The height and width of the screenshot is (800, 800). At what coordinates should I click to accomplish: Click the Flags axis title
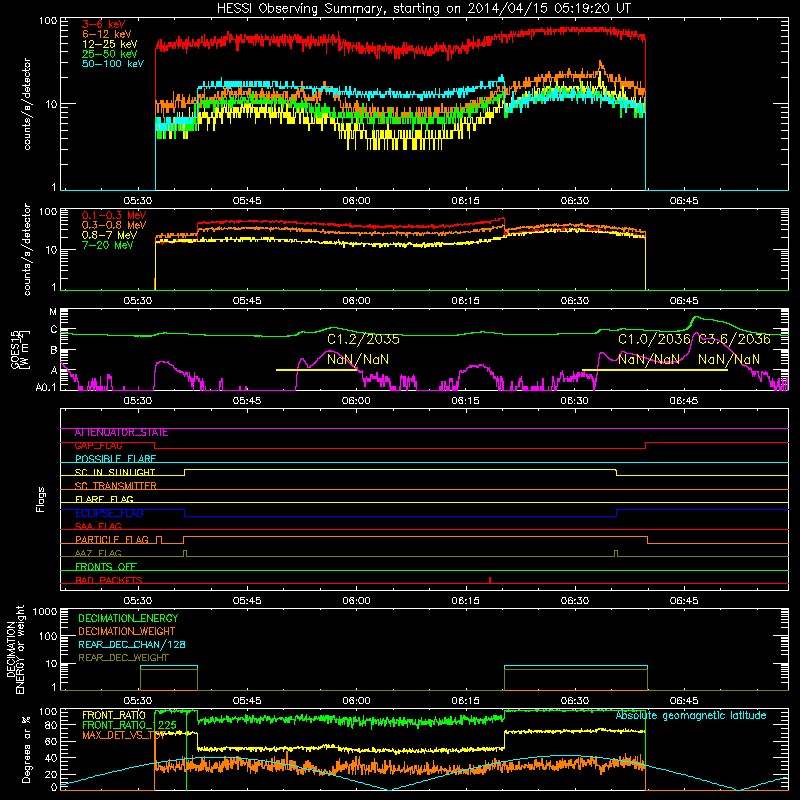(x=41, y=499)
